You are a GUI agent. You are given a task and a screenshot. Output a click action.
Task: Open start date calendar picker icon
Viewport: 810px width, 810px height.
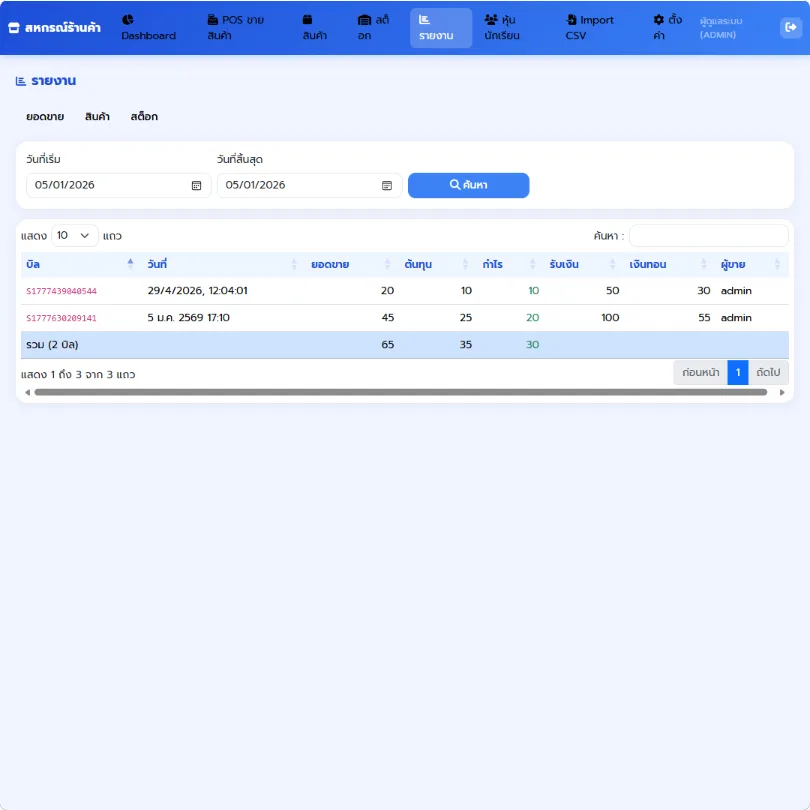196,185
